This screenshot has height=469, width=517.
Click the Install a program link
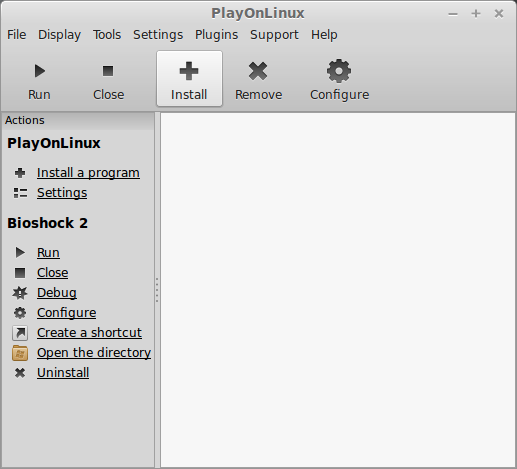(x=88, y=173)
